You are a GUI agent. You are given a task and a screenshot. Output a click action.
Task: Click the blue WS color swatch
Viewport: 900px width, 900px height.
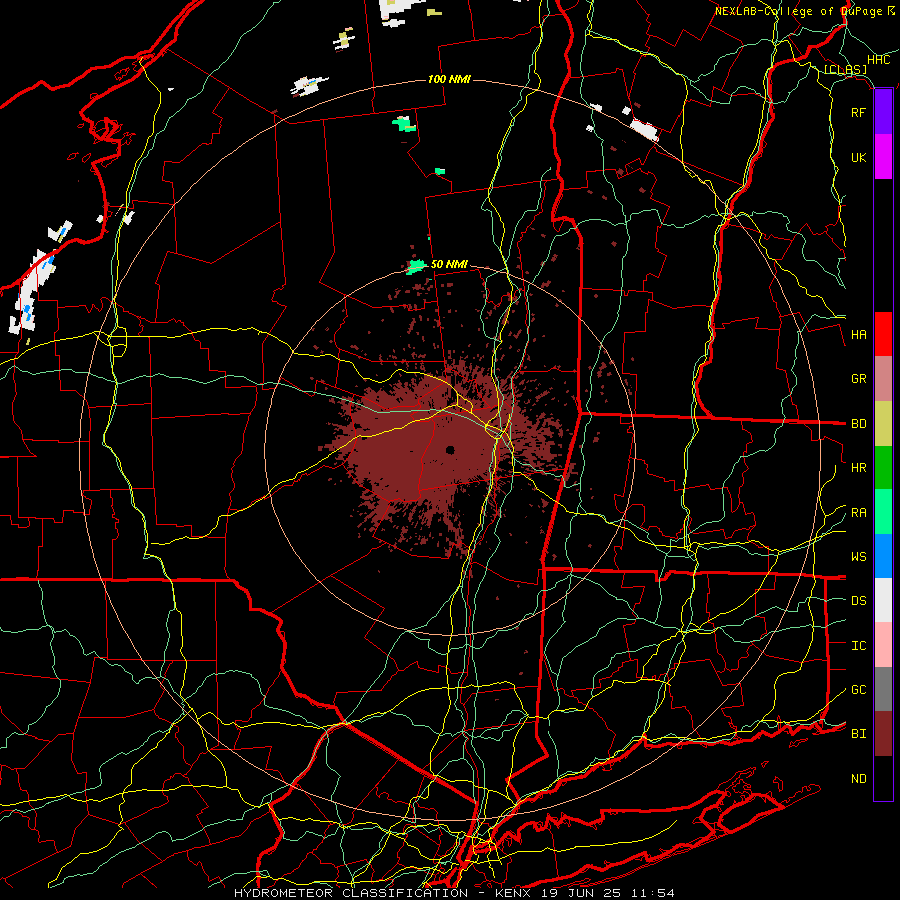pos(883,556)
